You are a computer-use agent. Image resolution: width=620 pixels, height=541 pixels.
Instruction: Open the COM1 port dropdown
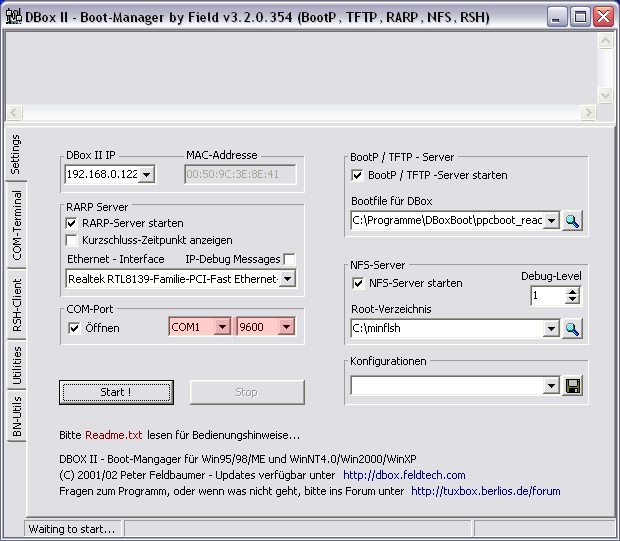pos(222,327)
